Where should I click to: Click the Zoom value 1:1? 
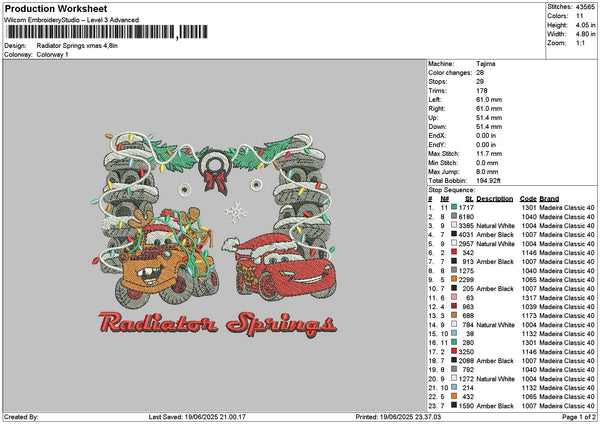[x=580, y=43]
